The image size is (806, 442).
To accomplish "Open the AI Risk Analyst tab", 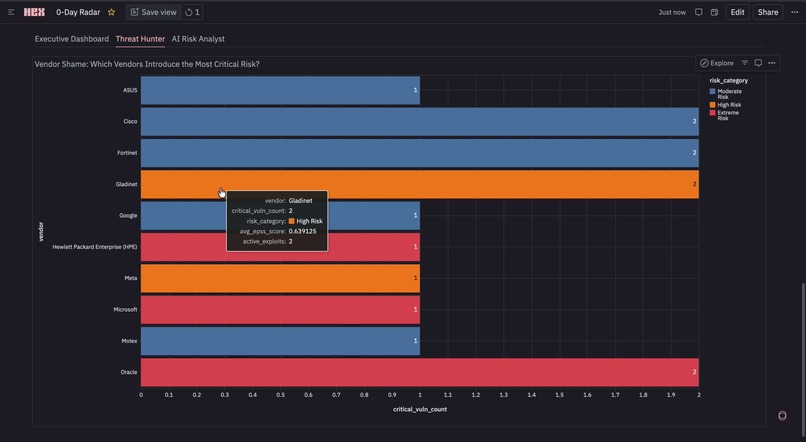I will [198, 39].
